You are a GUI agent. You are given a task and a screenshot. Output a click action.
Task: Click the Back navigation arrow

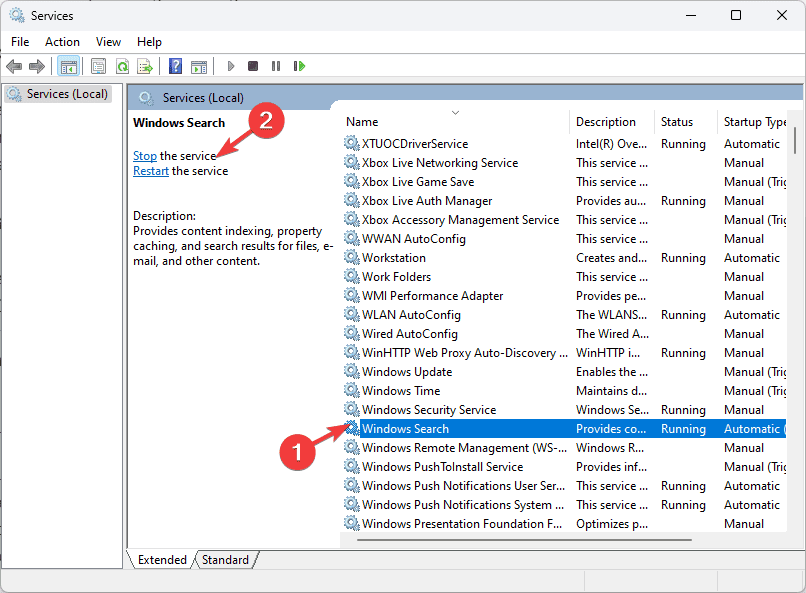point(14,66)
